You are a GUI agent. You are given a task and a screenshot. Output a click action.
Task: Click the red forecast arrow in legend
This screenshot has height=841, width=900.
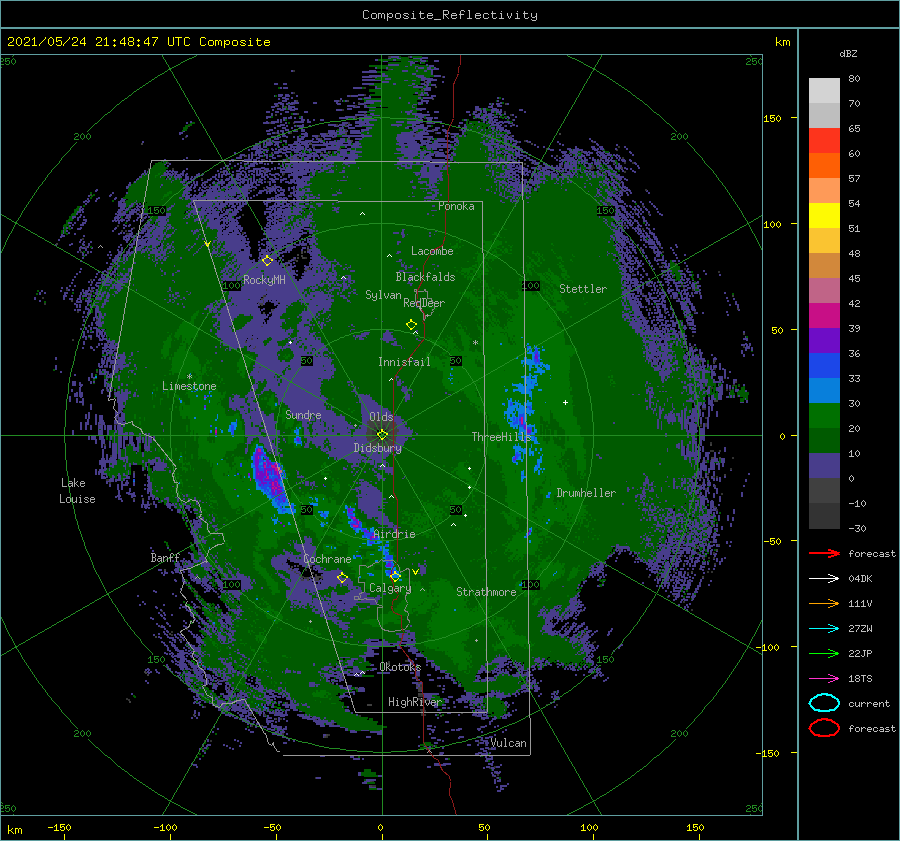(824, 553)
